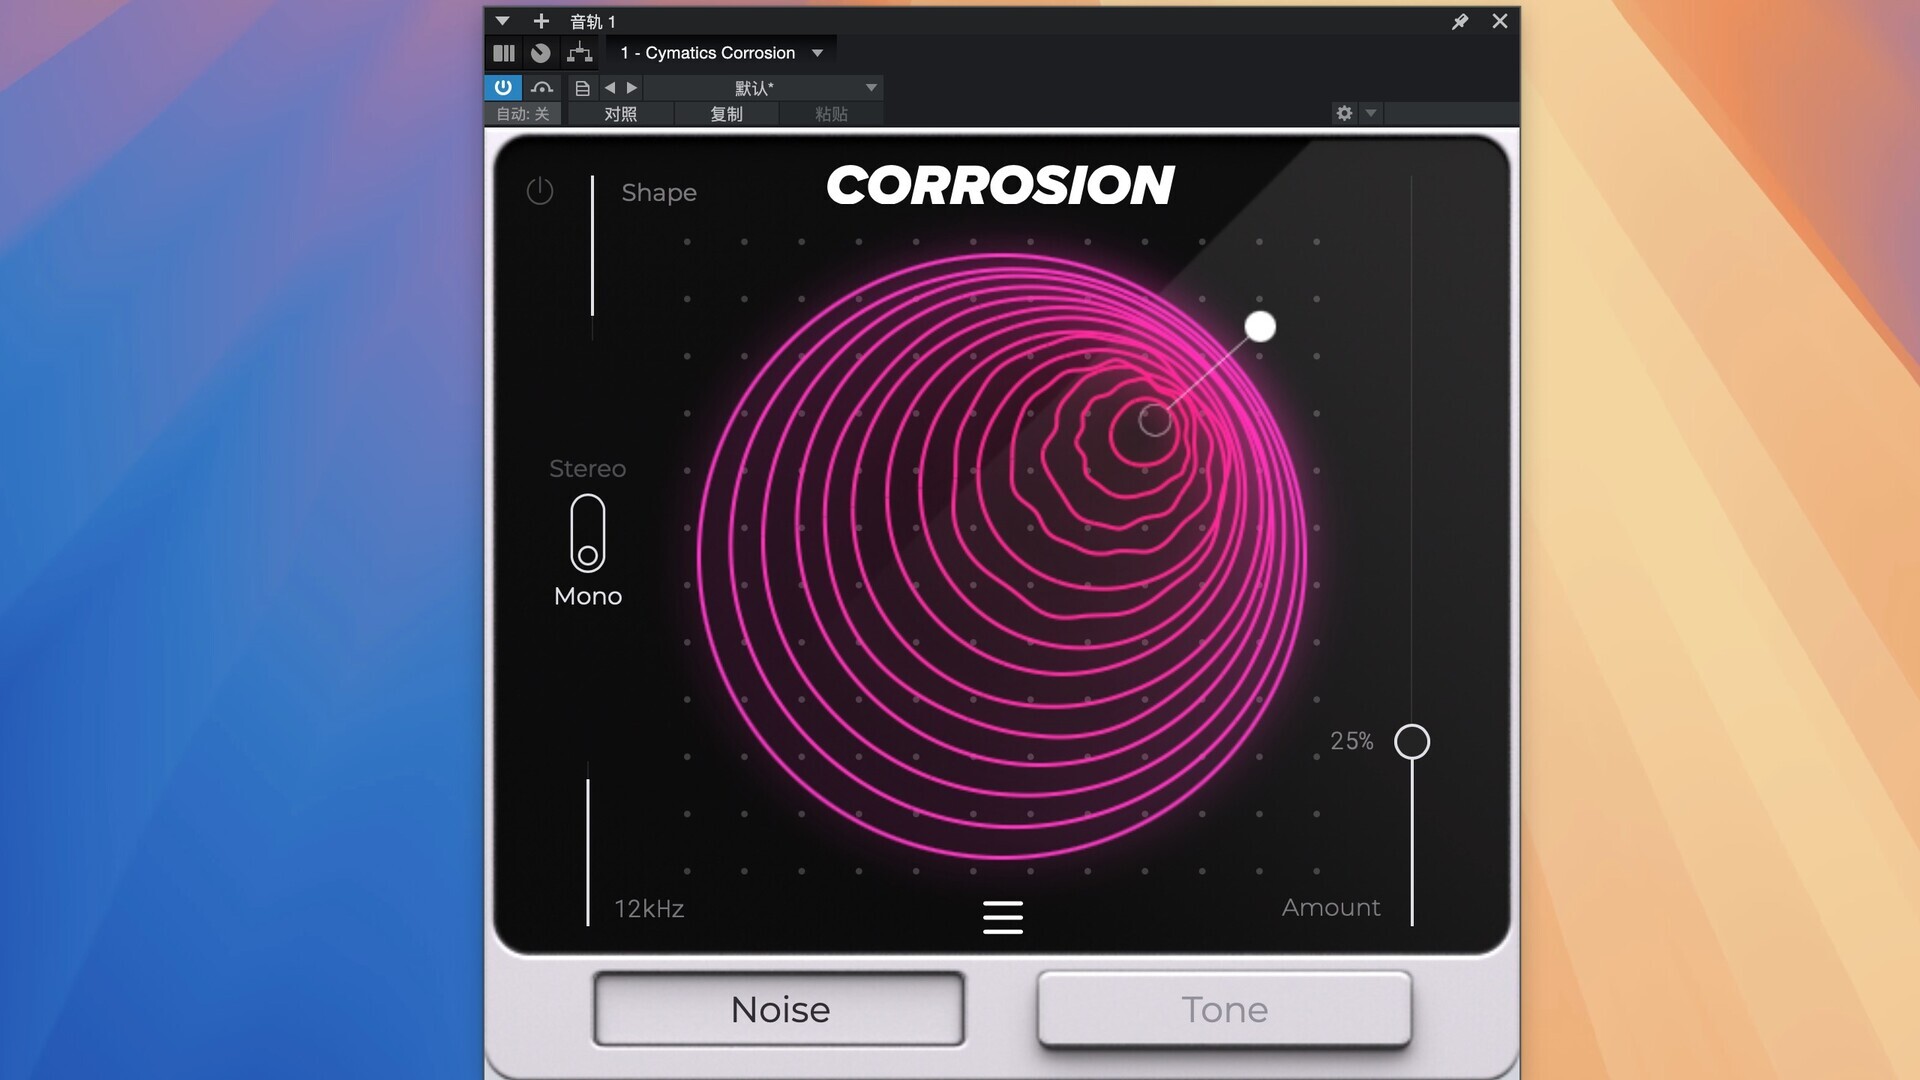This screenshot has width=1920, height=1080.
Task: Open the routing tree icon
Action: click(x=579, y=53)
